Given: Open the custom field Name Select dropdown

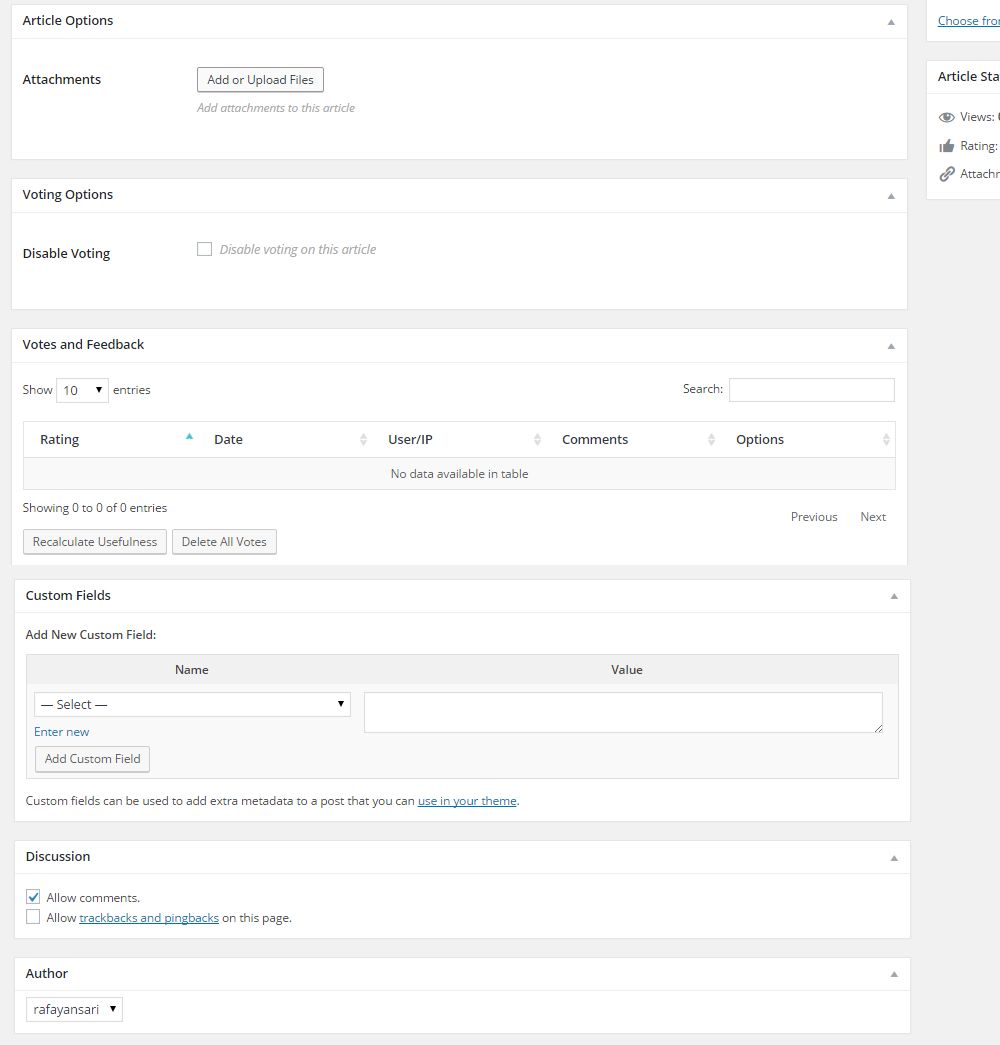Looking at the screenshot, I should point(192,704).
